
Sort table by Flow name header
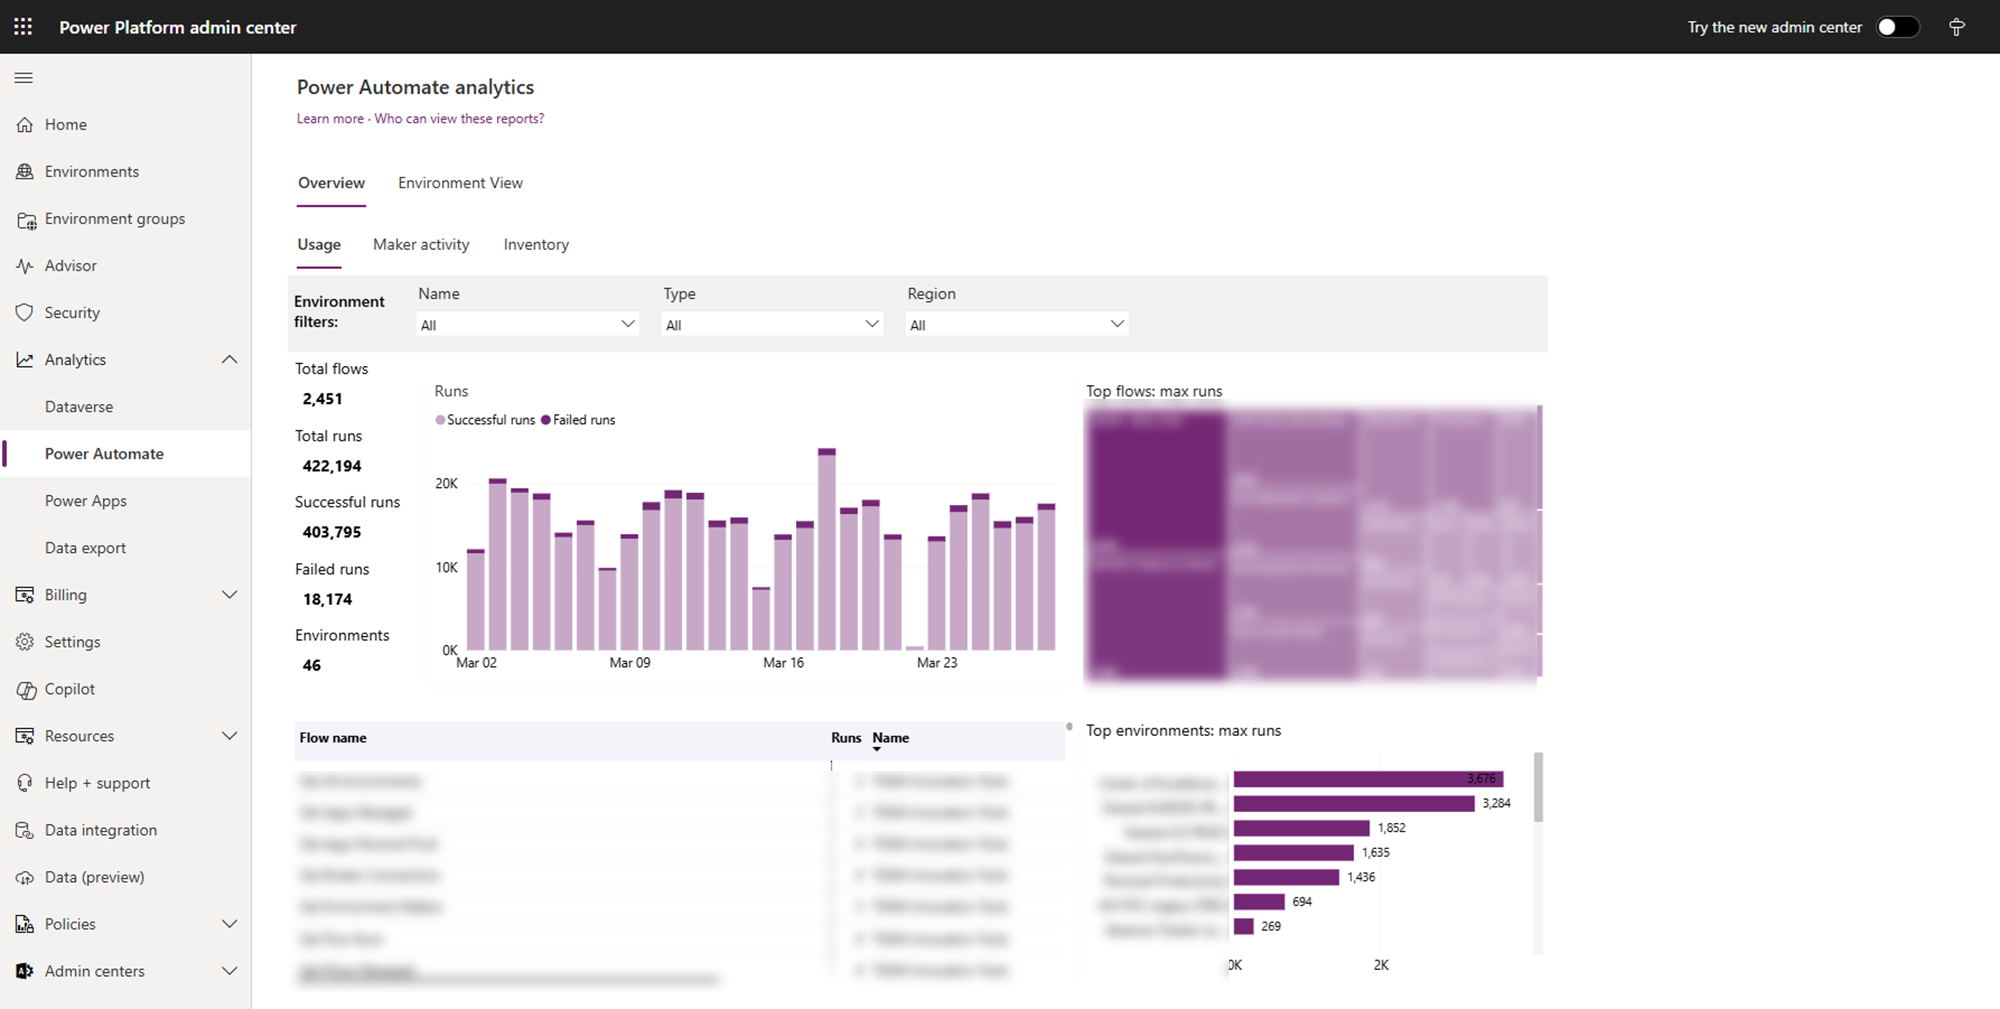click(x=333, y=738)
